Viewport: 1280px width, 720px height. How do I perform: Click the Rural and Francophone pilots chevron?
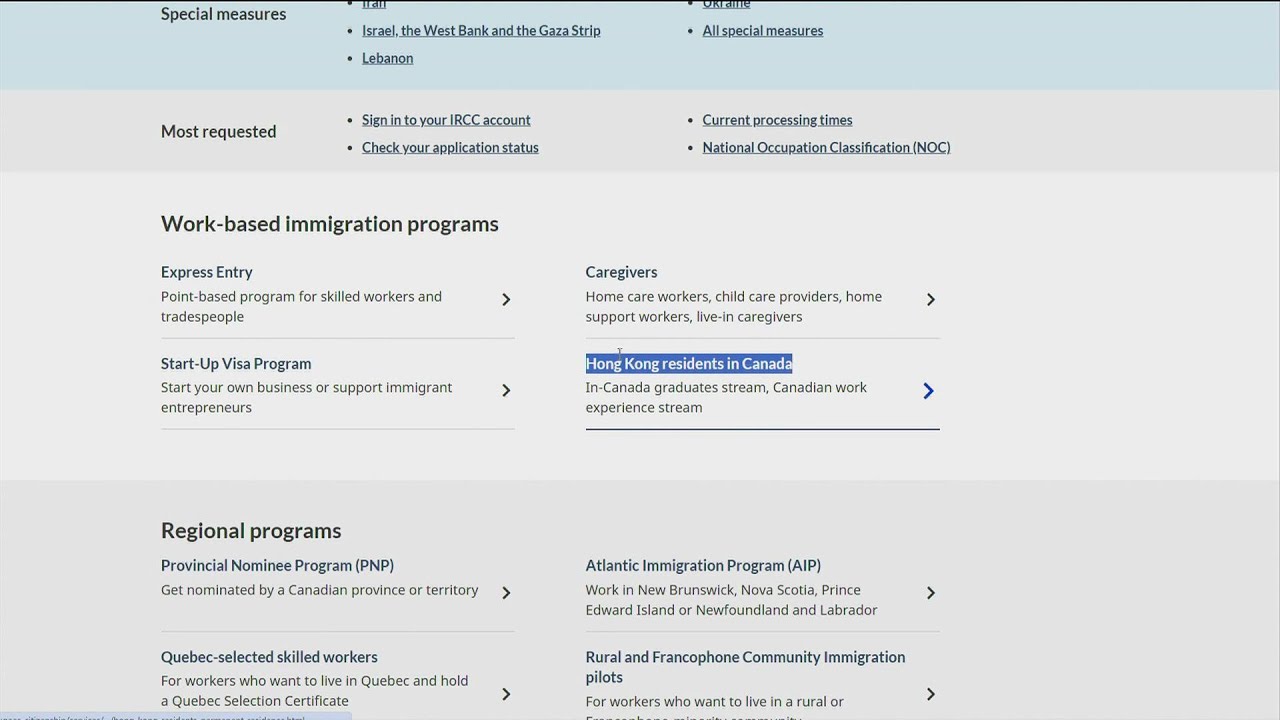pos(931,693)
